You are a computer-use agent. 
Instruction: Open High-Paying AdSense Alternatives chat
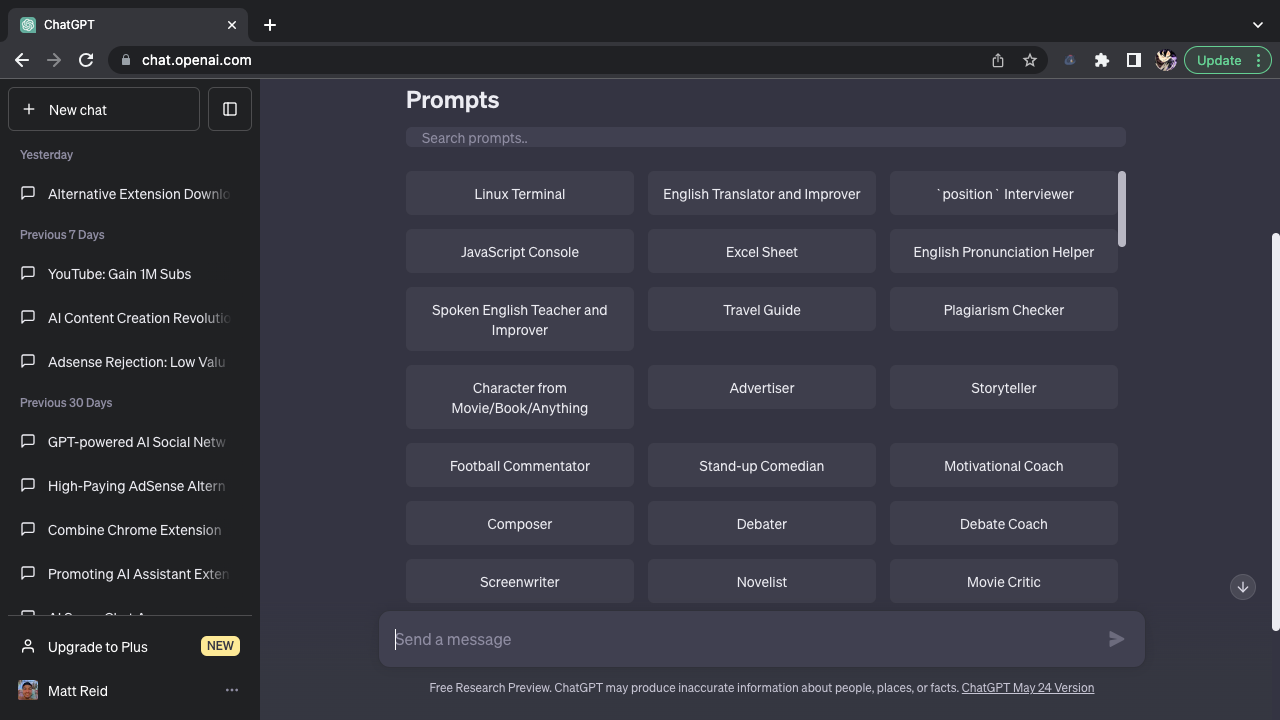pyautogui.click(x=130, y=486)
